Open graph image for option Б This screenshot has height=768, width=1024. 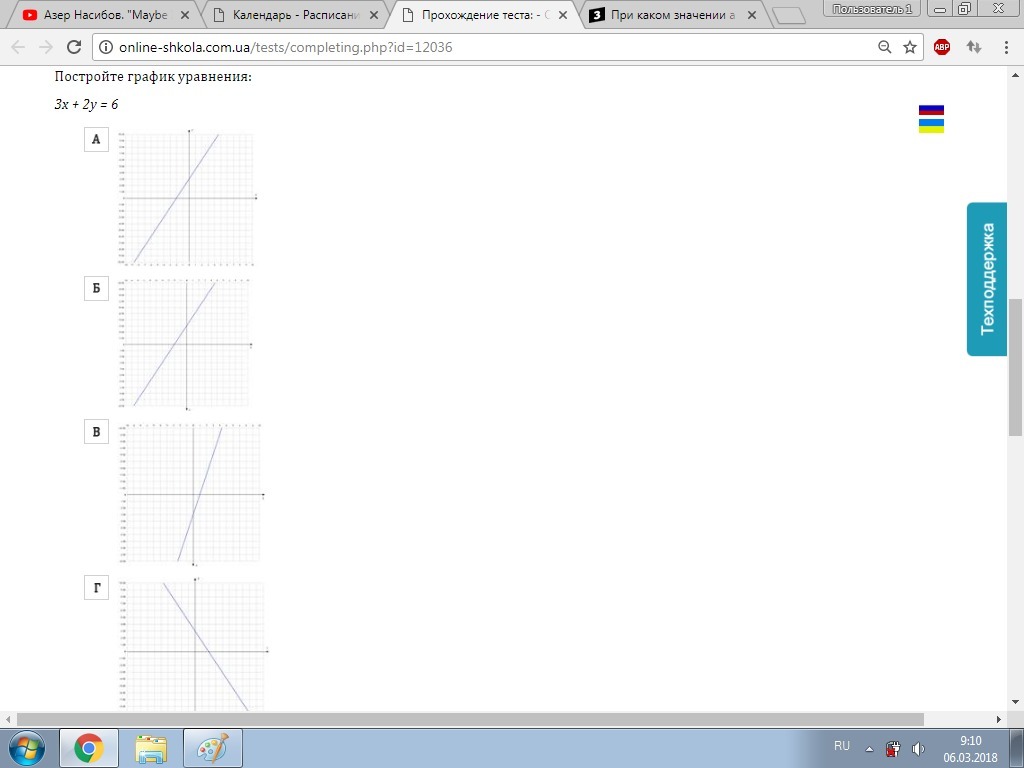[x=185, y=344]
